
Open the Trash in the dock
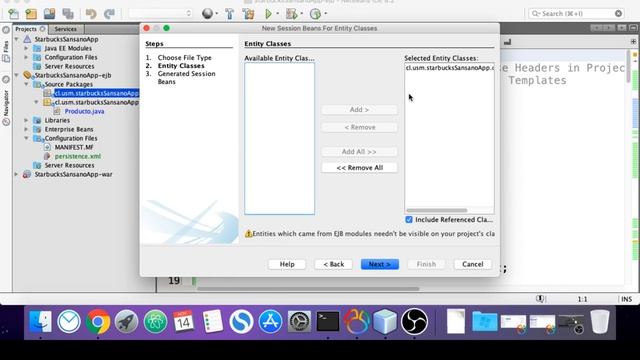tap(600, 322)
